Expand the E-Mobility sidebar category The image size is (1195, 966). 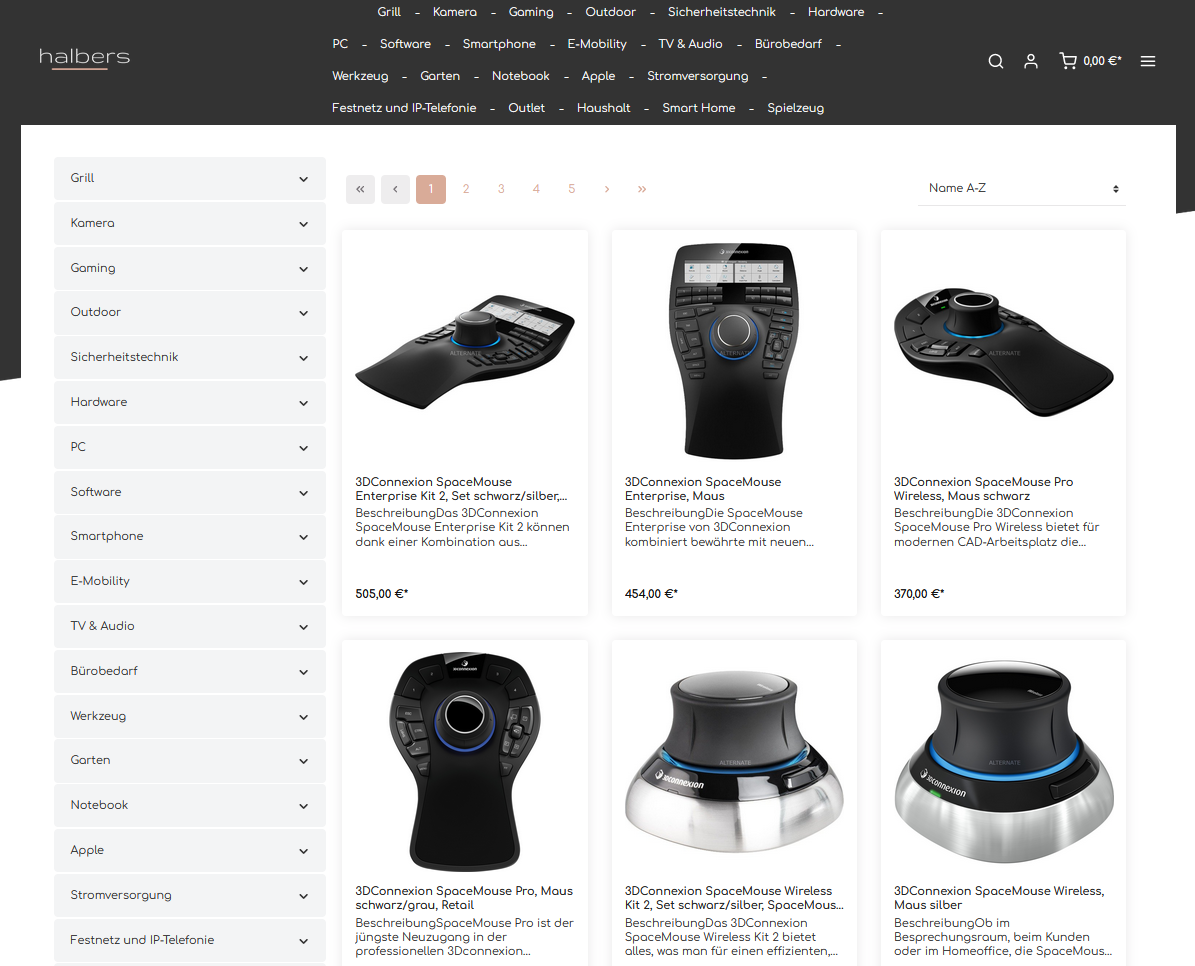coord(190,581)
